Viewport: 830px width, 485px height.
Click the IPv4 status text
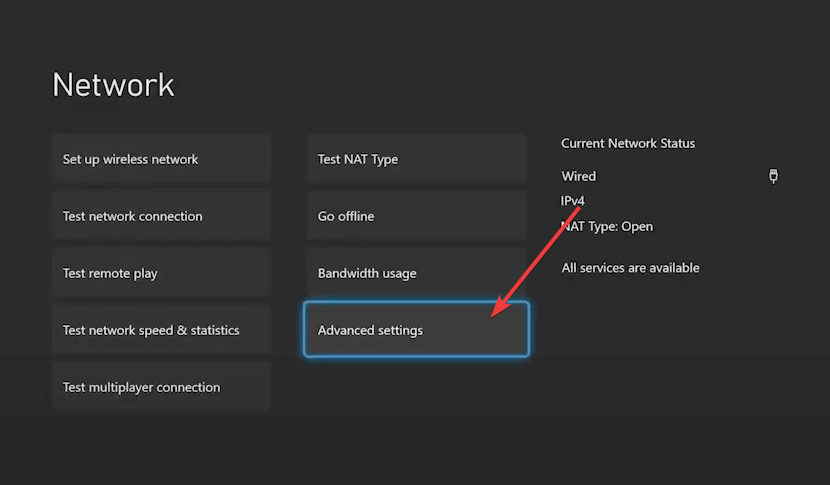pyautogui.click(x=573, y=201)
